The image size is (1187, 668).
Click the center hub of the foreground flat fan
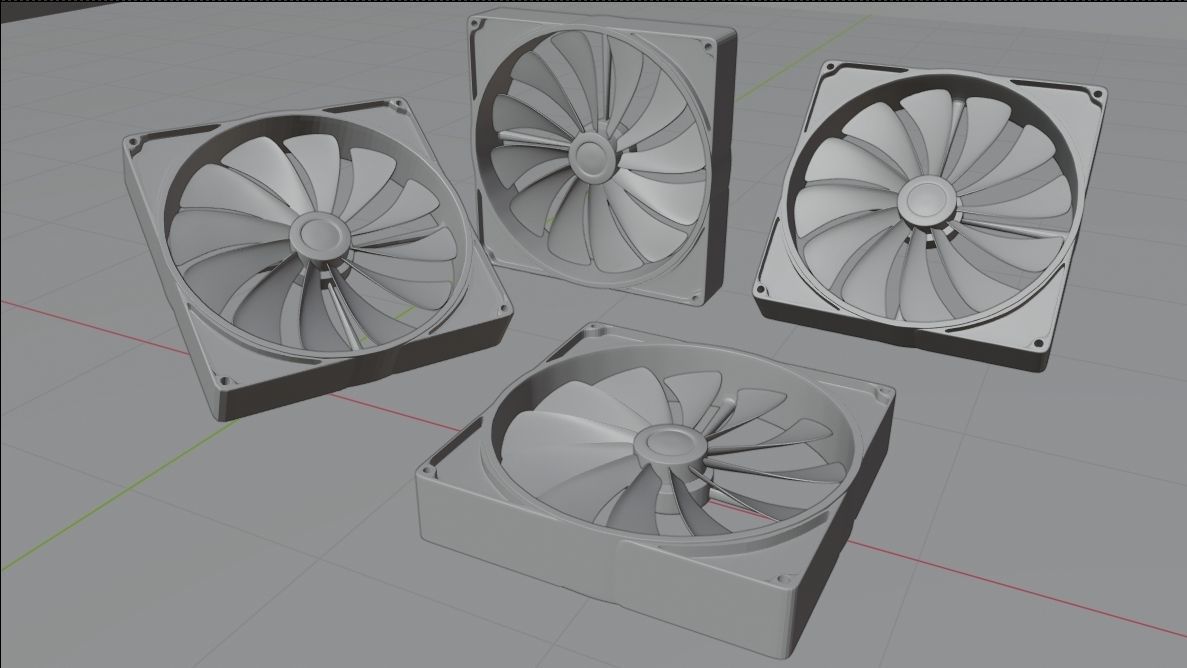[x=672, y=445]
